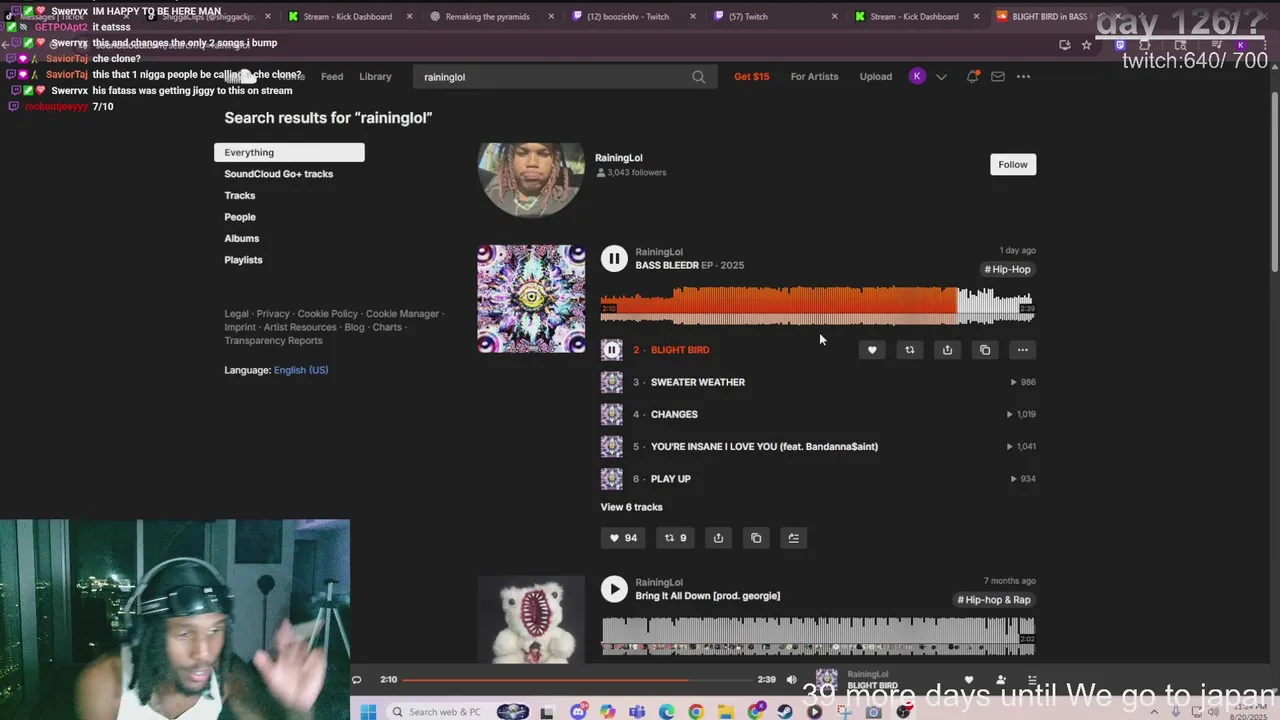Repost the BASS BLEEDR EP (9 reposts)
The height and width of the screenshot is (720, 1280).
click(676, 538)
